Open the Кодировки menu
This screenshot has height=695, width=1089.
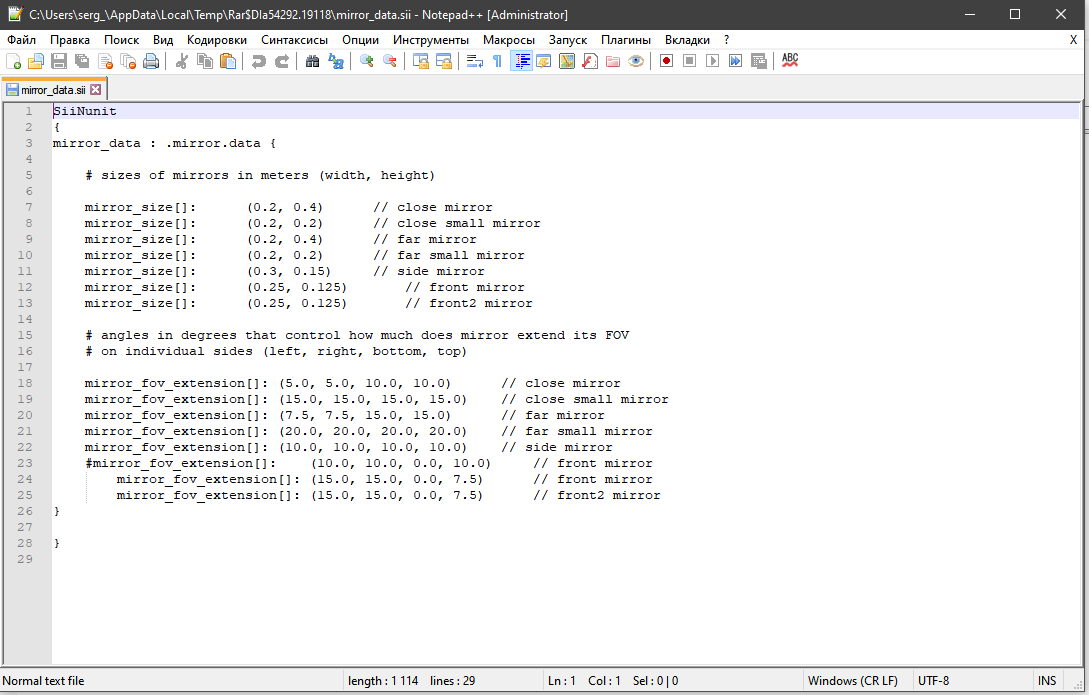click(217, 40)
